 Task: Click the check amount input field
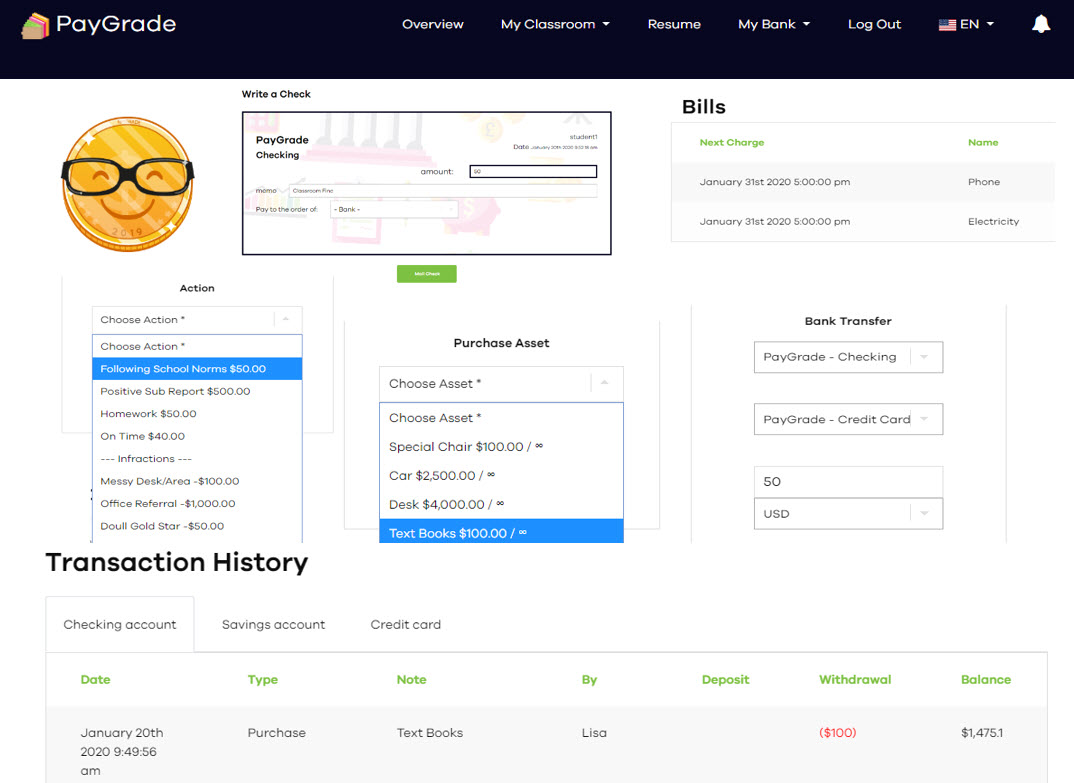pos(533,171)
